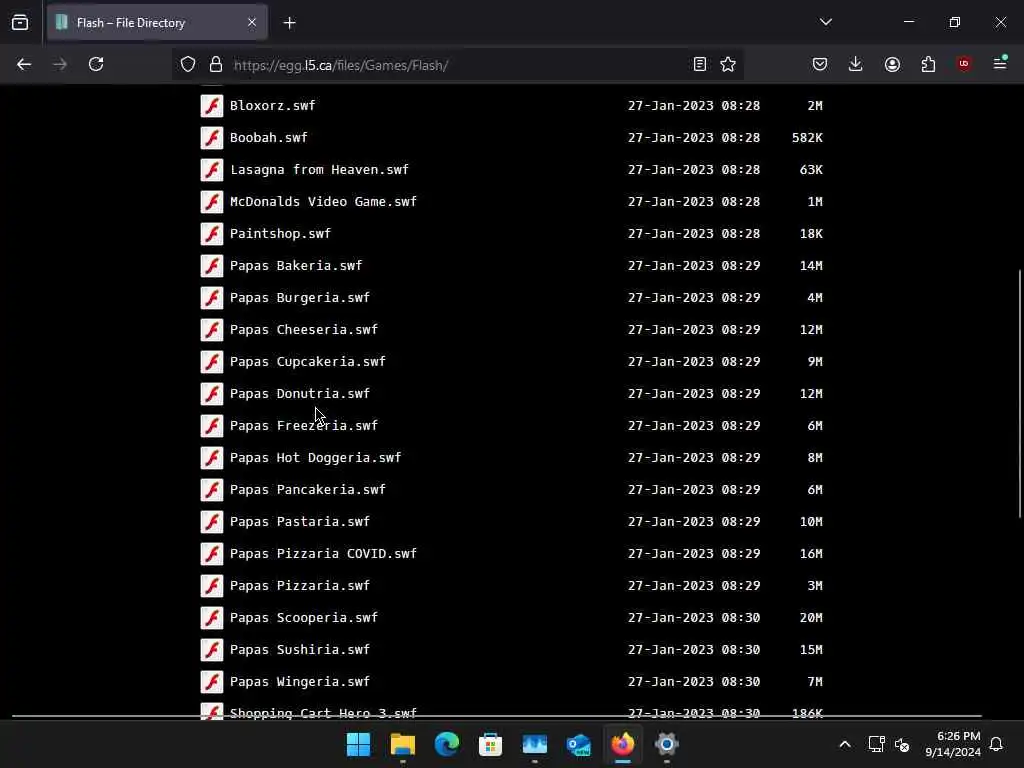Click the address bar URL field

click(x=457, y=65)
